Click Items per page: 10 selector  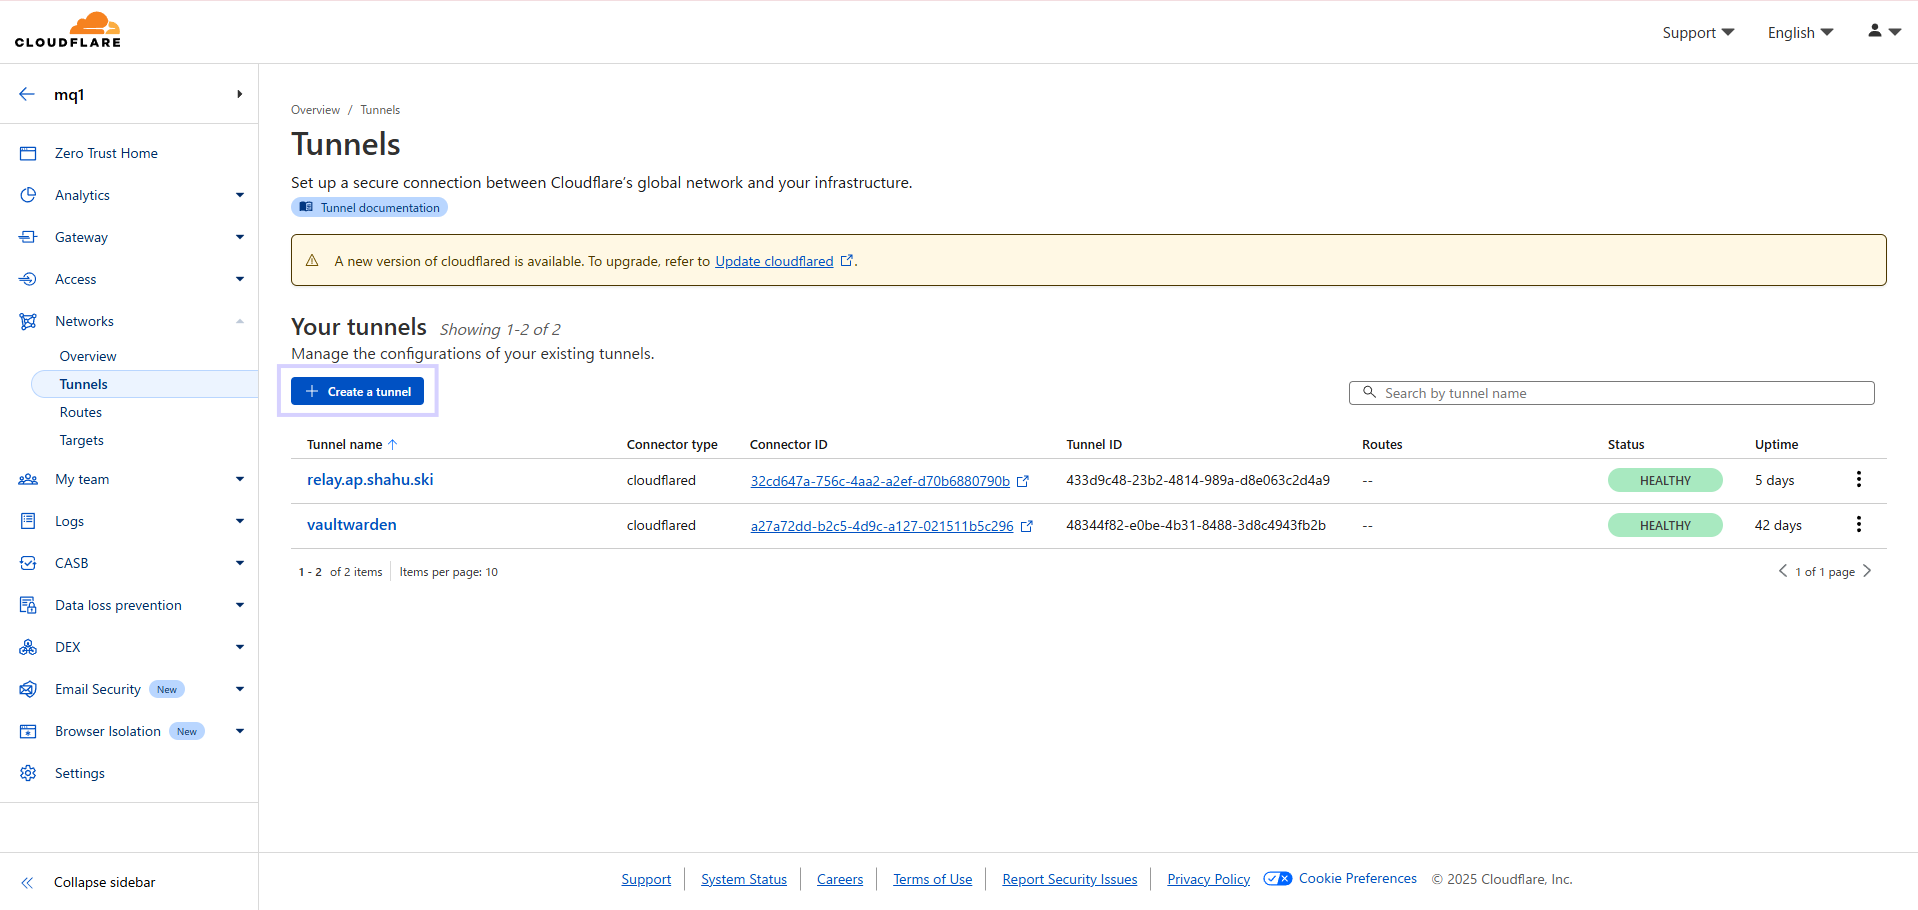click(x=449, y=572)
